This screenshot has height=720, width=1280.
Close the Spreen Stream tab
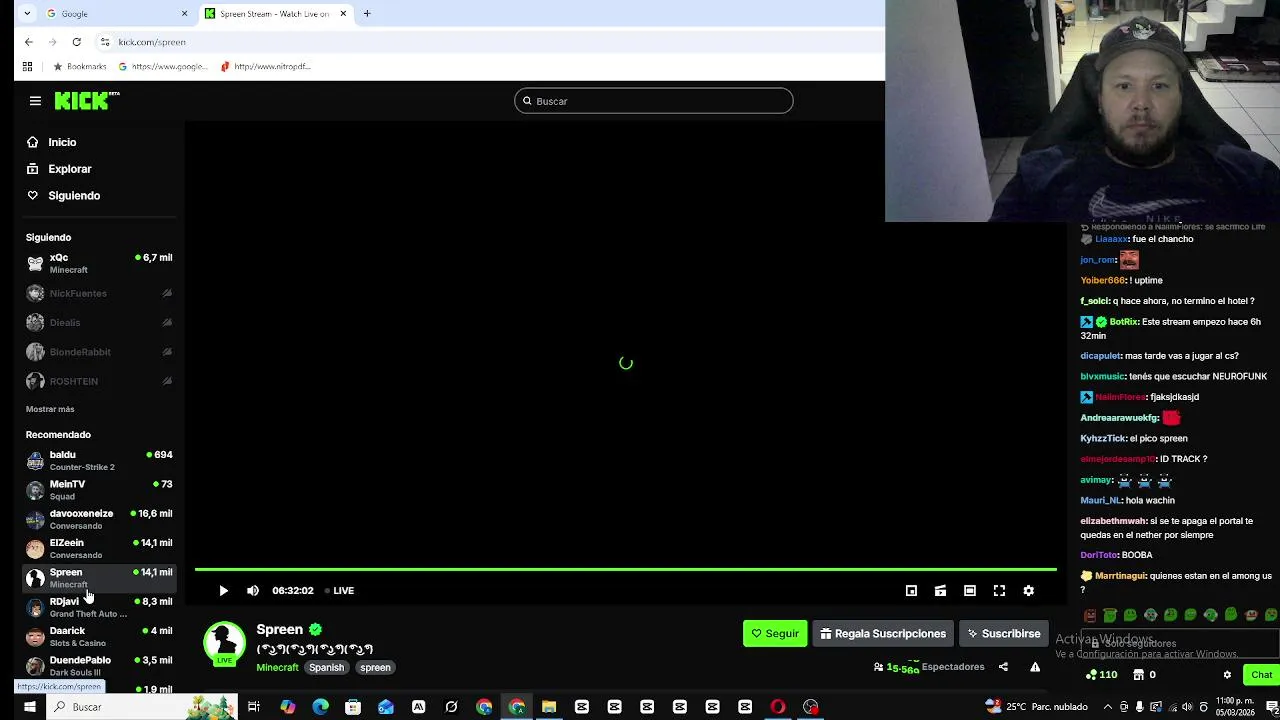click(343, 14)
